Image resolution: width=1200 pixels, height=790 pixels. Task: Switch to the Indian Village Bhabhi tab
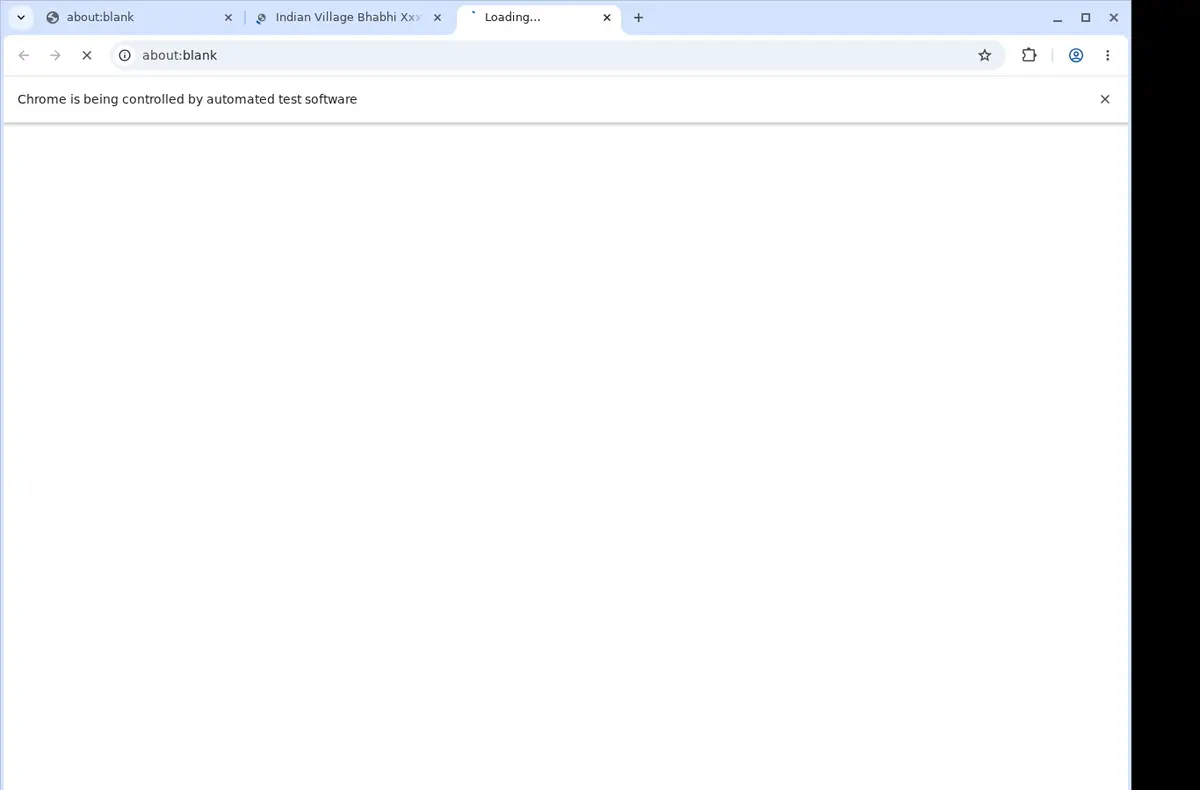coord(348,17)
